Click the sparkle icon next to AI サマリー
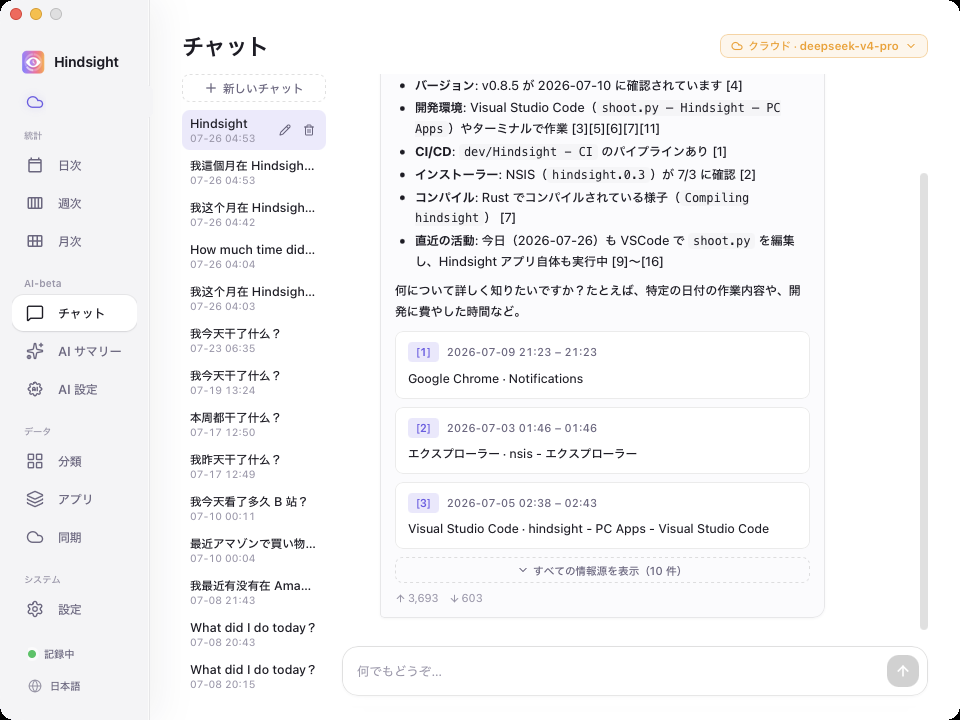 tap(35, 351)
